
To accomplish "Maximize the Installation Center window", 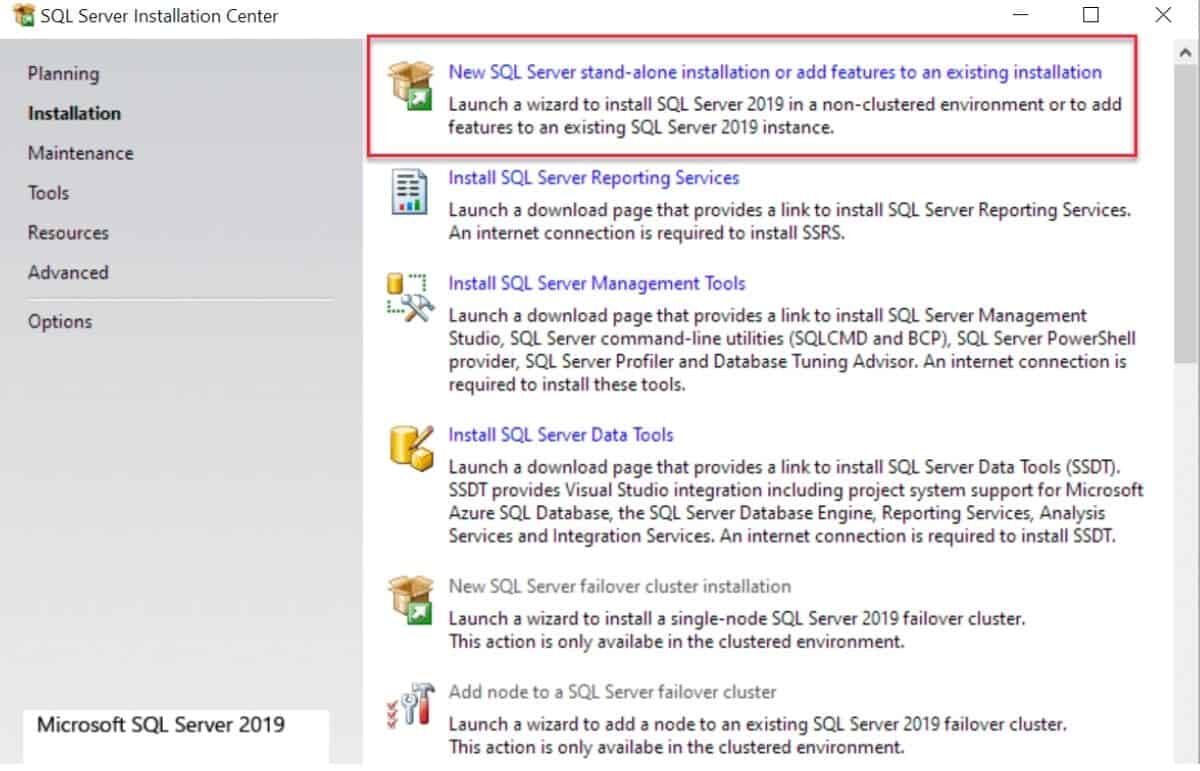I will (1091, 15).
